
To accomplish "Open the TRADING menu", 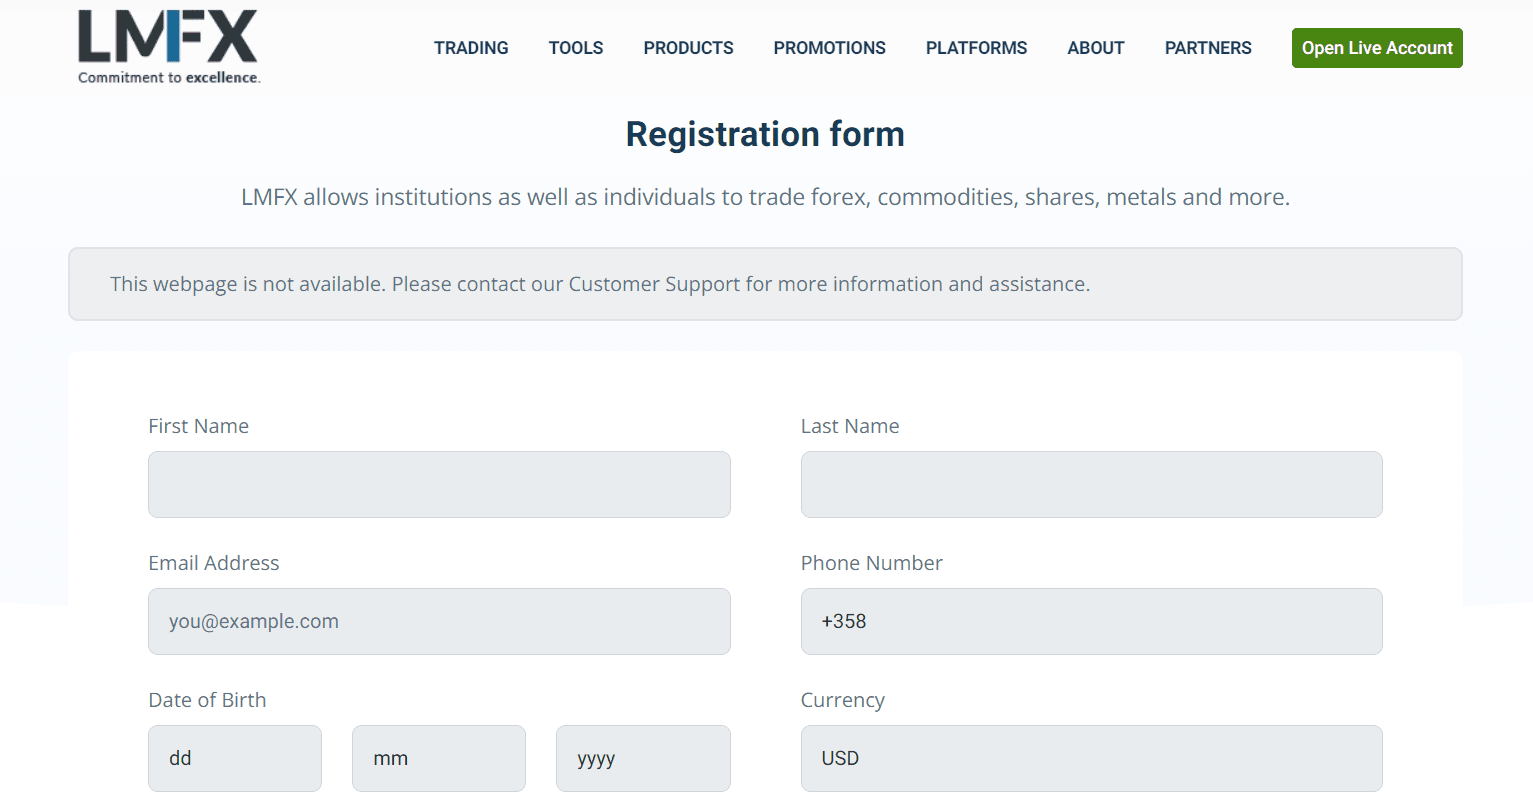I will click(471, 48).
